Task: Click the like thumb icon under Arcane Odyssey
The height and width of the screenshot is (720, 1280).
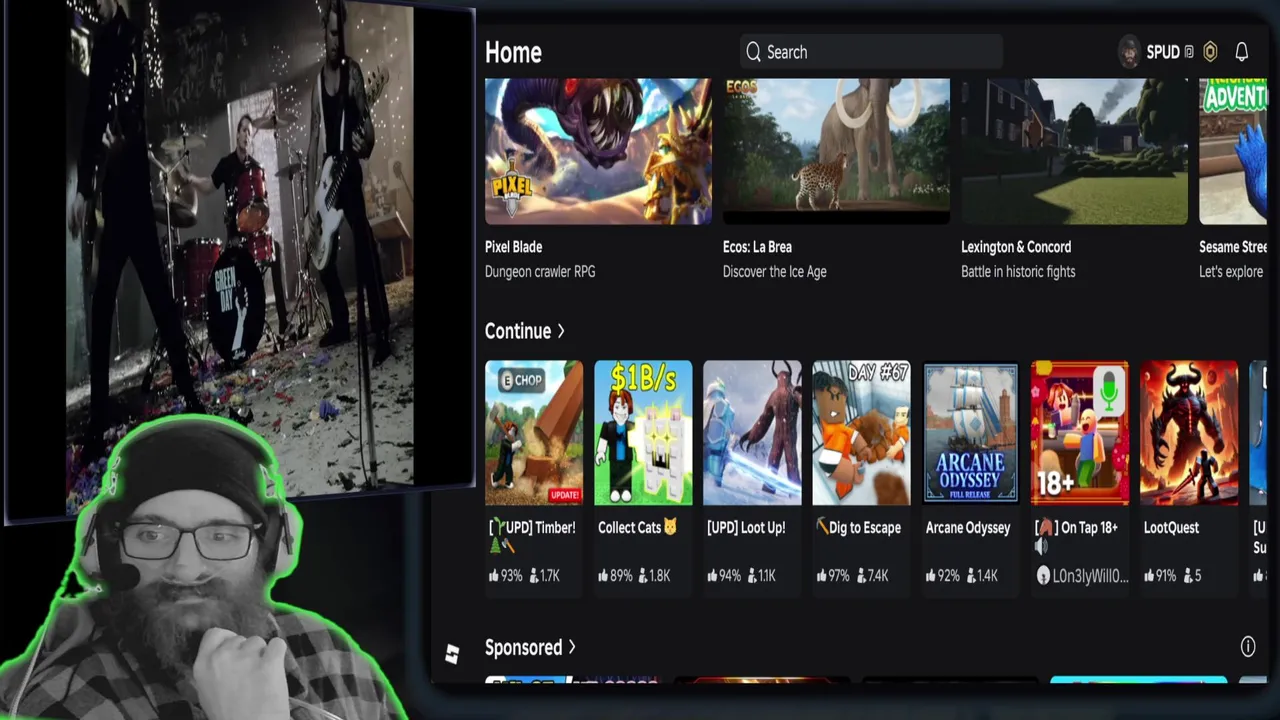Action: 931,576
